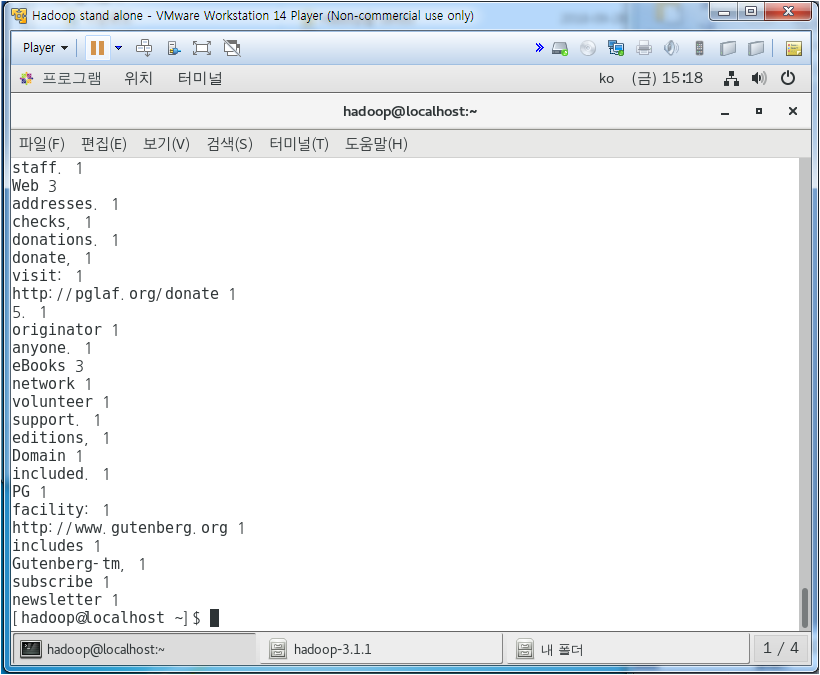
Task: Click the 'facility: 1' output line
Action: point(61,510)
